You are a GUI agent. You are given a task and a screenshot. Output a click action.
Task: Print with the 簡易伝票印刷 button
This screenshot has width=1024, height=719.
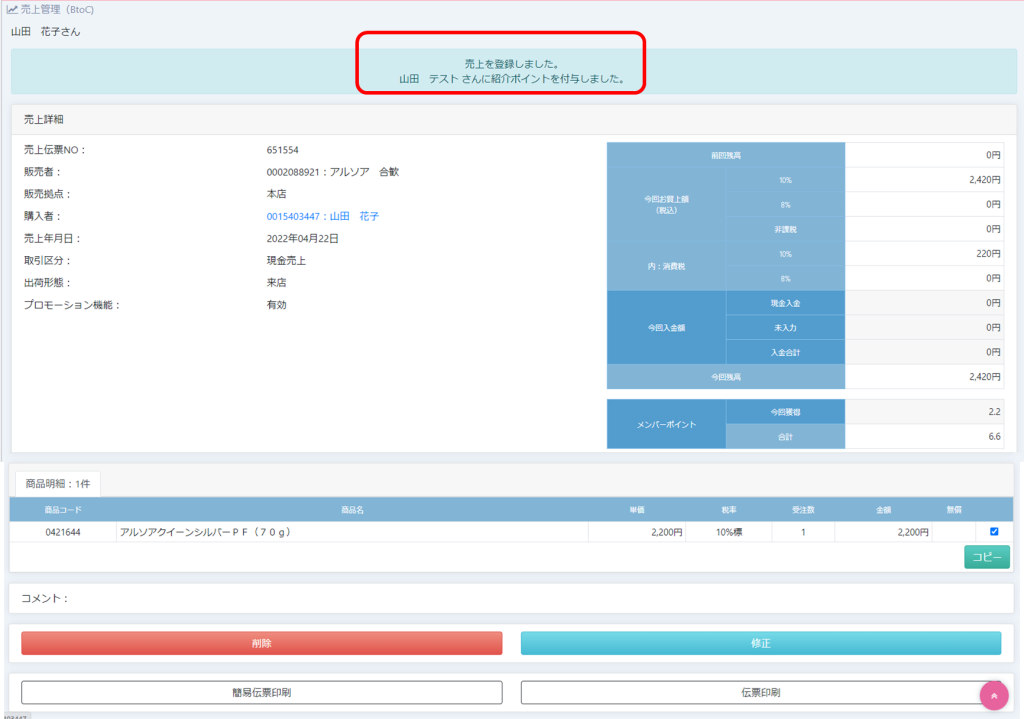click(x=261, y=692)
